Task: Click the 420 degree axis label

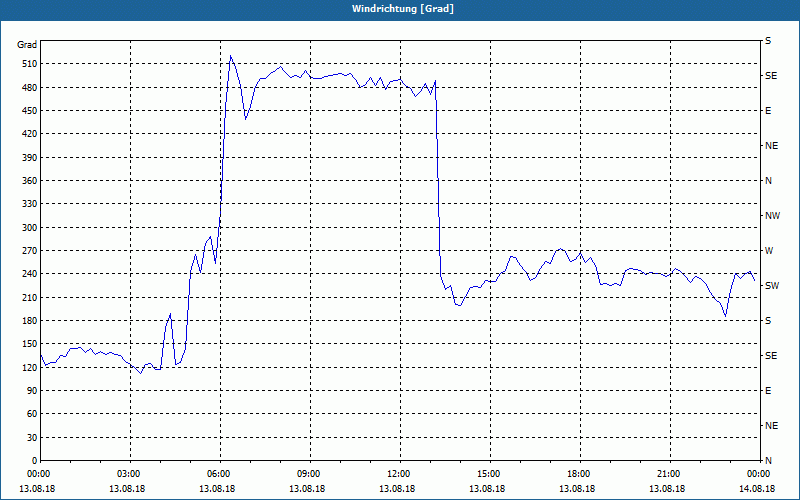Action: coord(30,134)
